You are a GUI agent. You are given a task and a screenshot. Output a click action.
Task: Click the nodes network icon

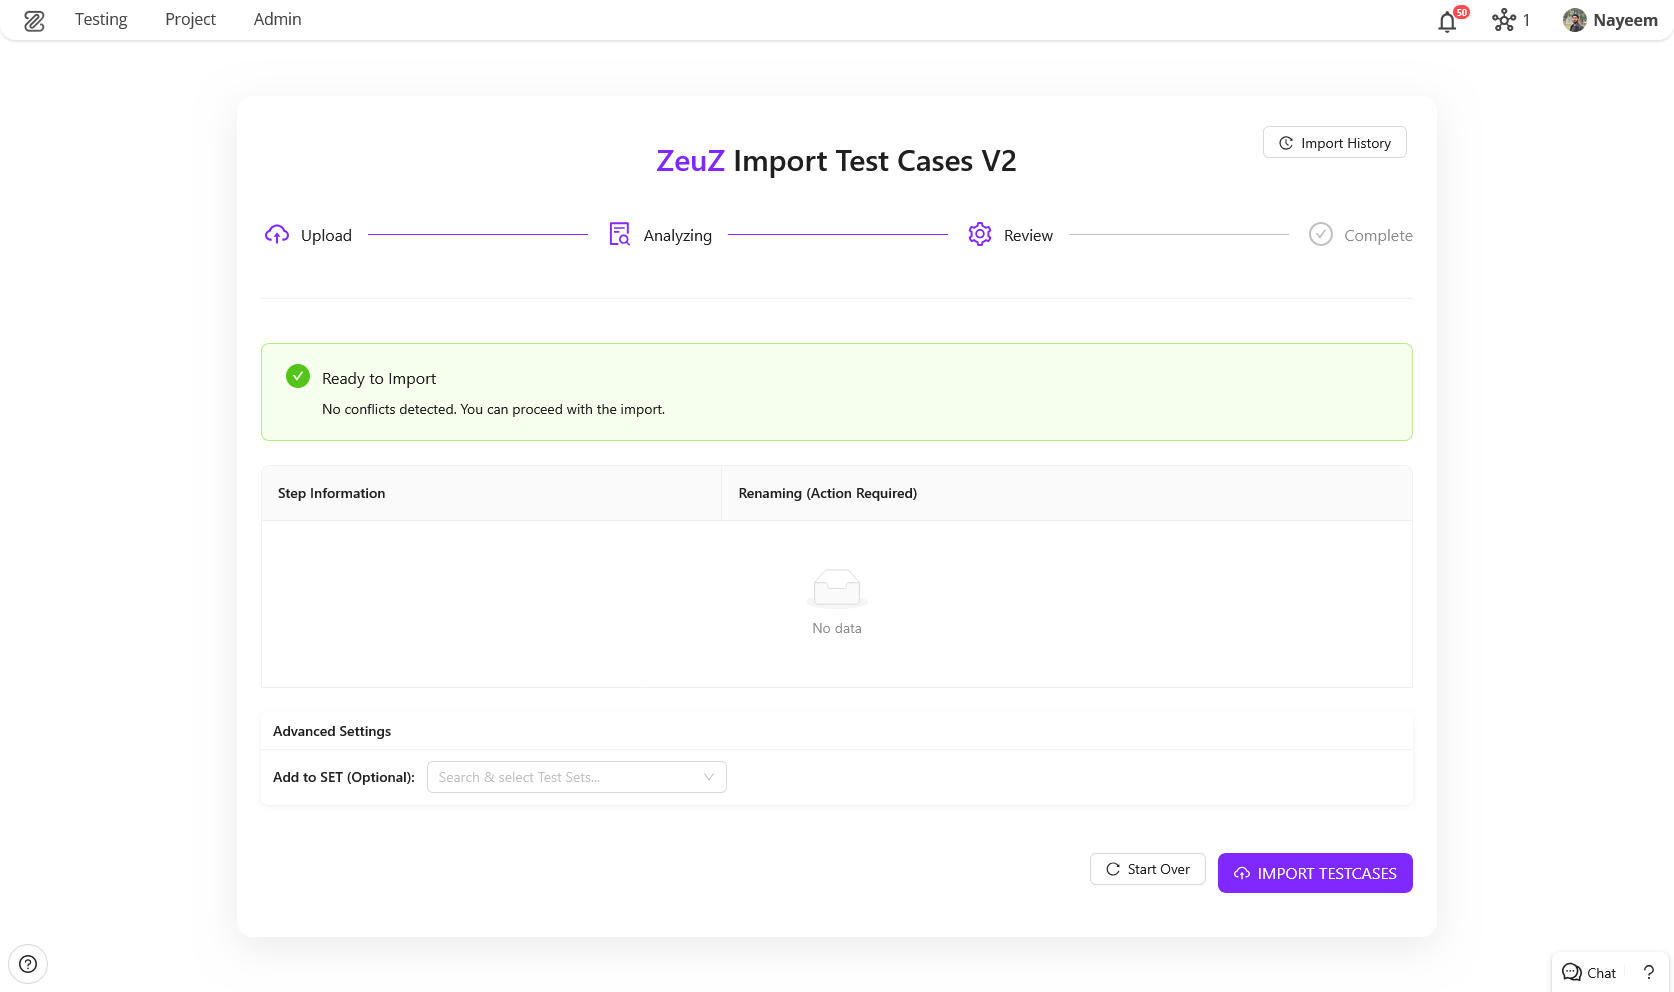pyautogui.click(x=1504, y=20)
